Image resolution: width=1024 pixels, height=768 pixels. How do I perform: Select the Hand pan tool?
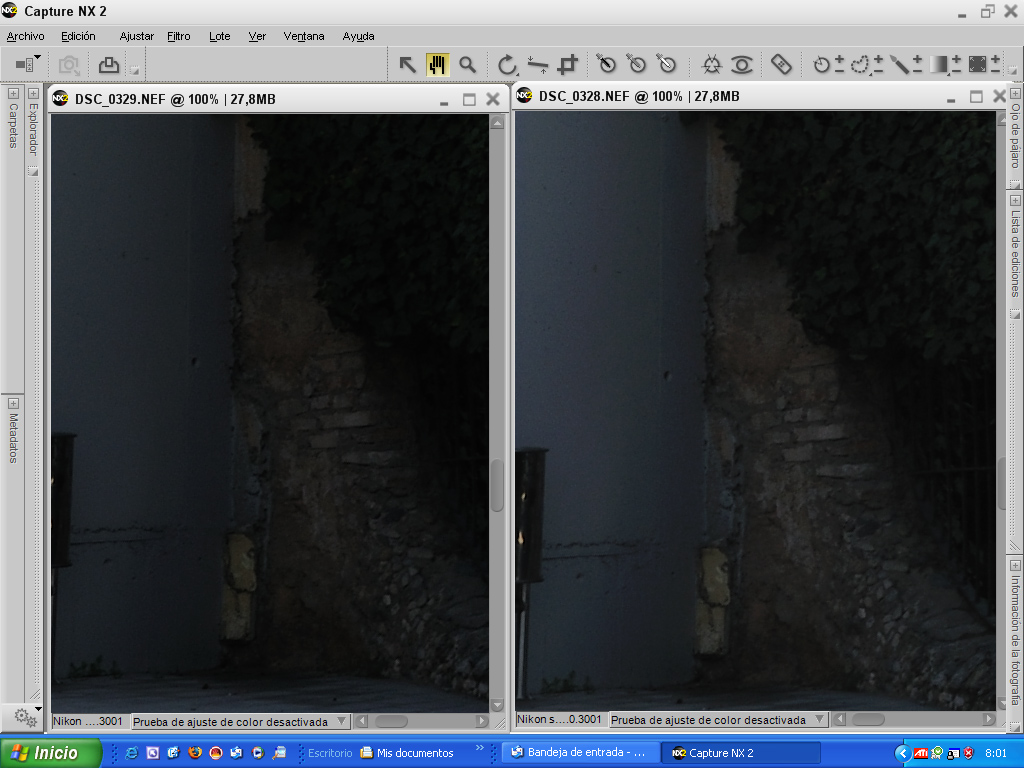coord(437,65)
